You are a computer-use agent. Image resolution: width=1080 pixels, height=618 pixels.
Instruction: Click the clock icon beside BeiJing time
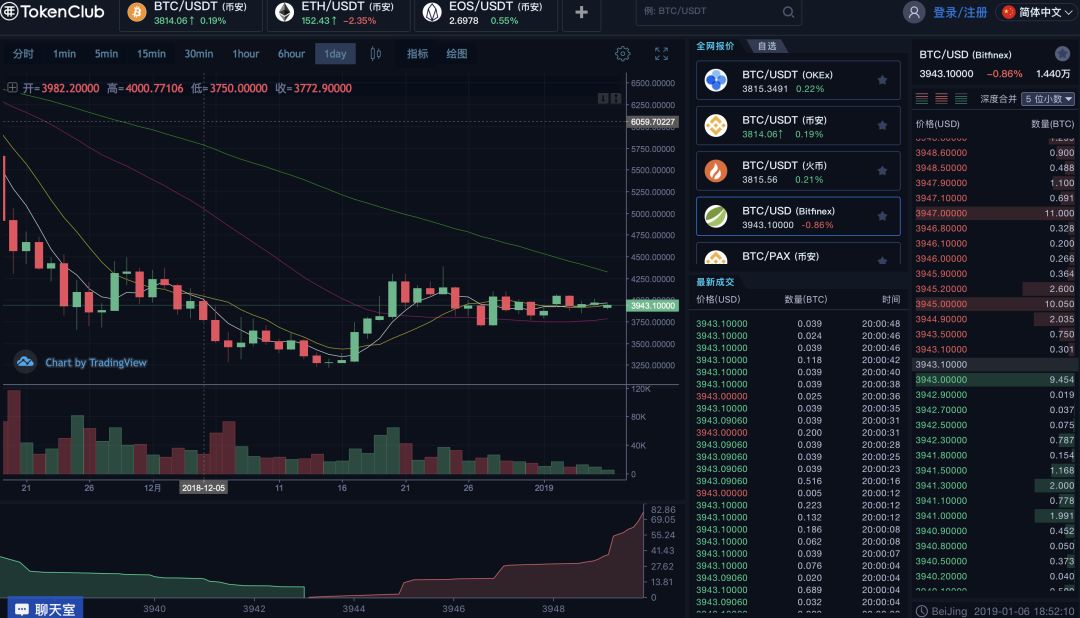(x=922, y=610)
